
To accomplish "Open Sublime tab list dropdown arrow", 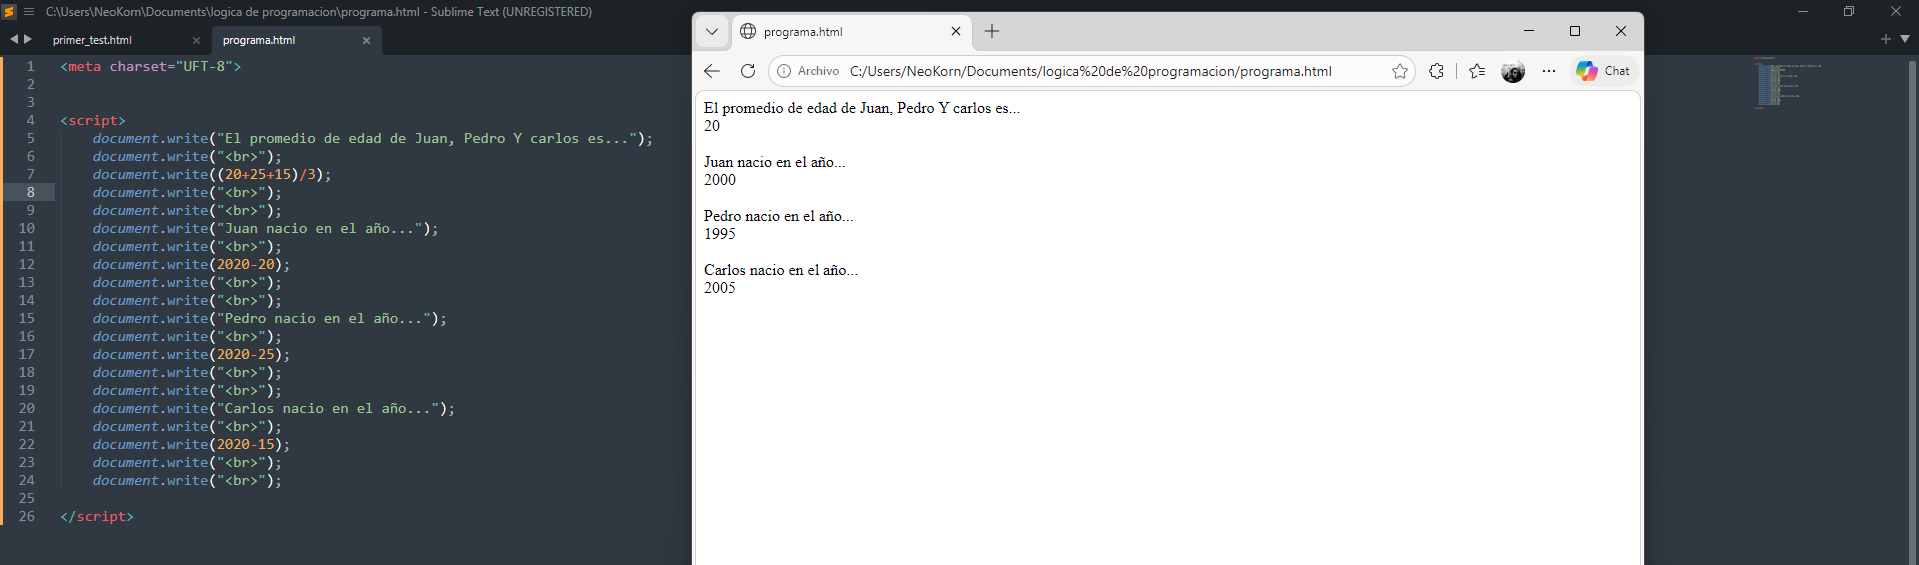I will [1905, 39].
